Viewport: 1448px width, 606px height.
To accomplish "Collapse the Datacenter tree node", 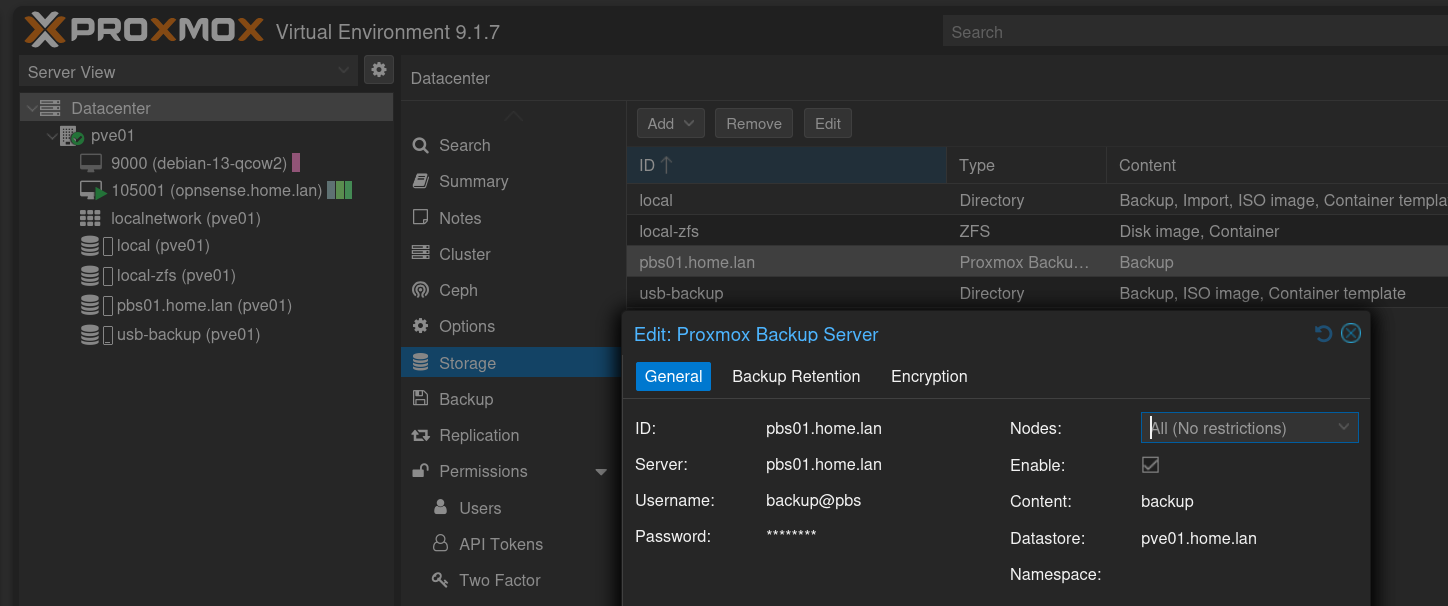I will click(x=32, y=108).
